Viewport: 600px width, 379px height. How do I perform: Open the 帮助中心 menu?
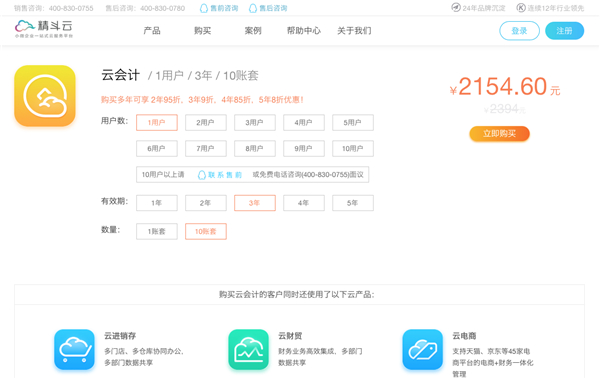click(304, 31)
